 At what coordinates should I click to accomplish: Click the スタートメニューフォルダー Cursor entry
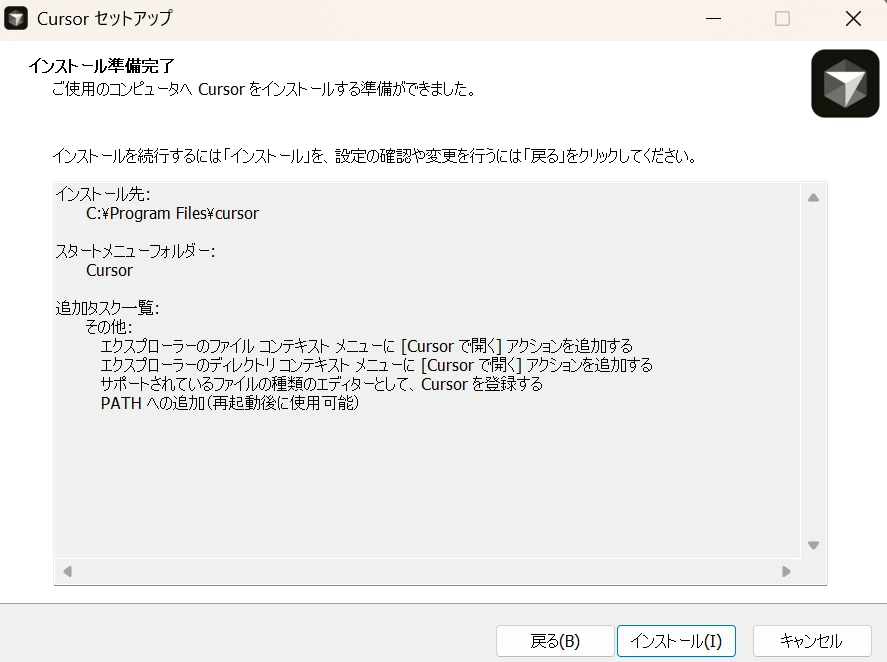click(x=109, y=270)
